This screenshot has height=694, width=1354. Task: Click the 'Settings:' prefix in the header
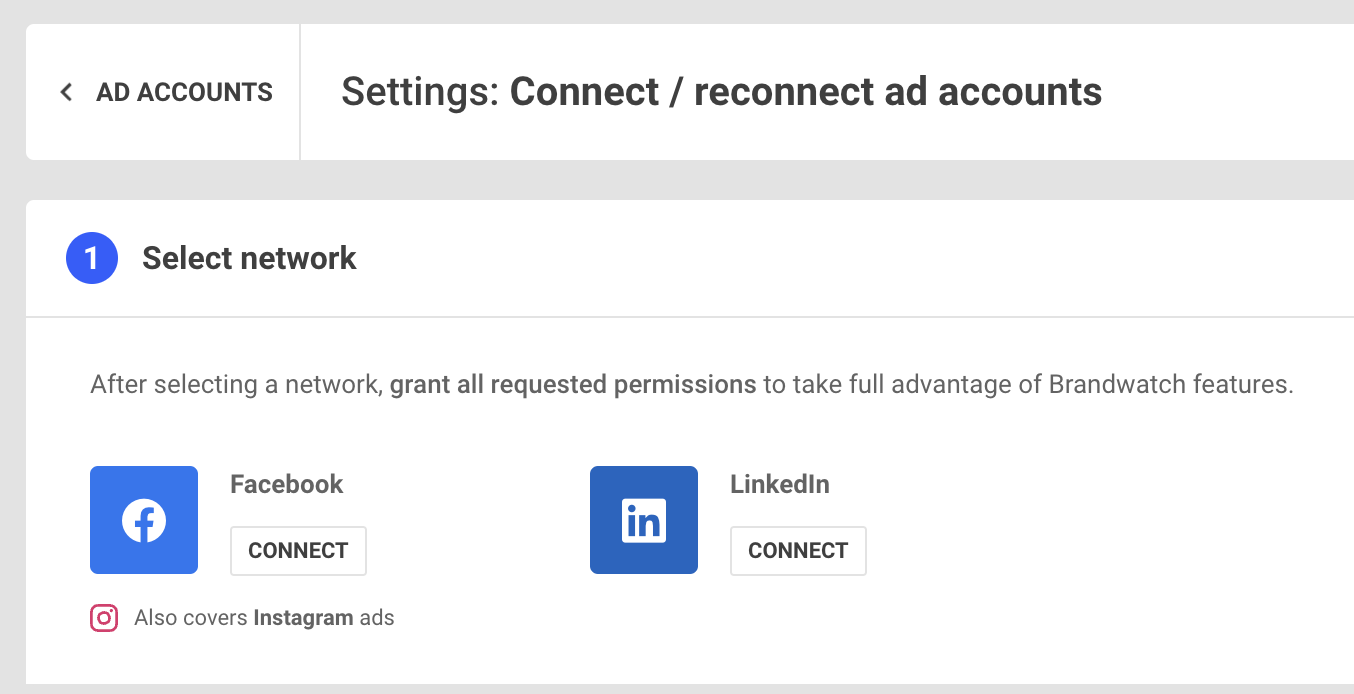[421, 92]
